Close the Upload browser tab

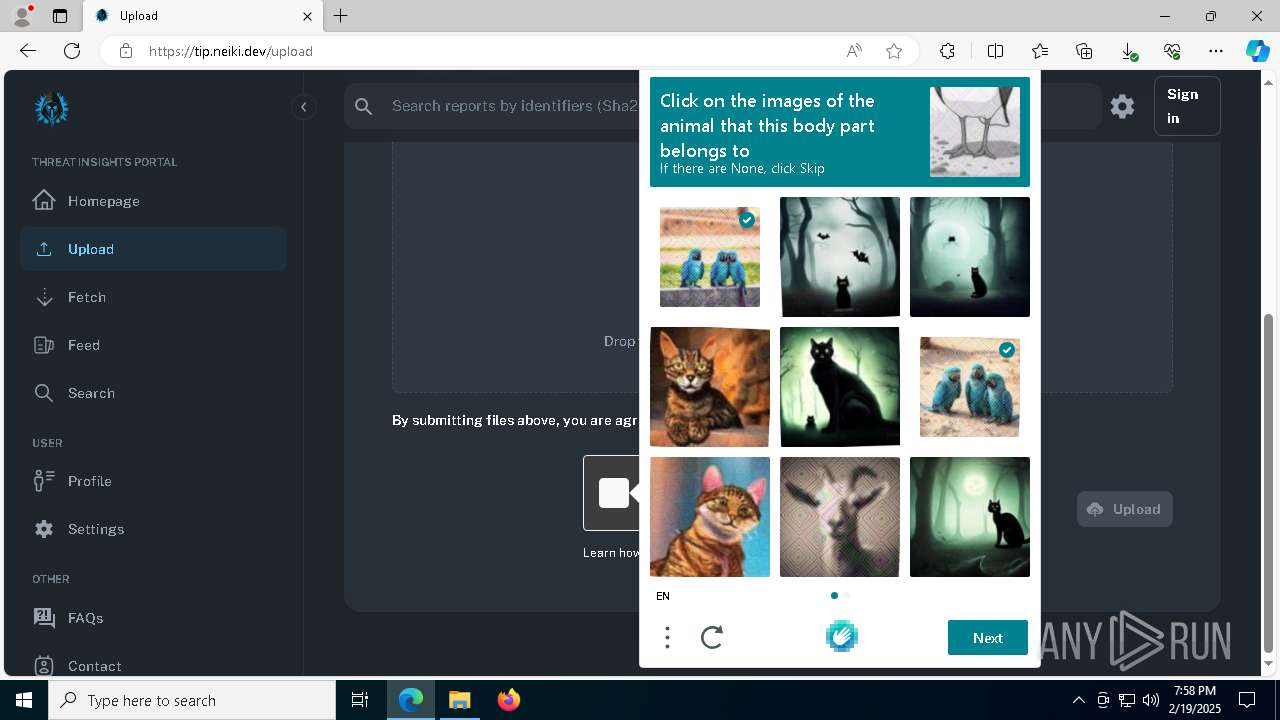tap(308, 16)
